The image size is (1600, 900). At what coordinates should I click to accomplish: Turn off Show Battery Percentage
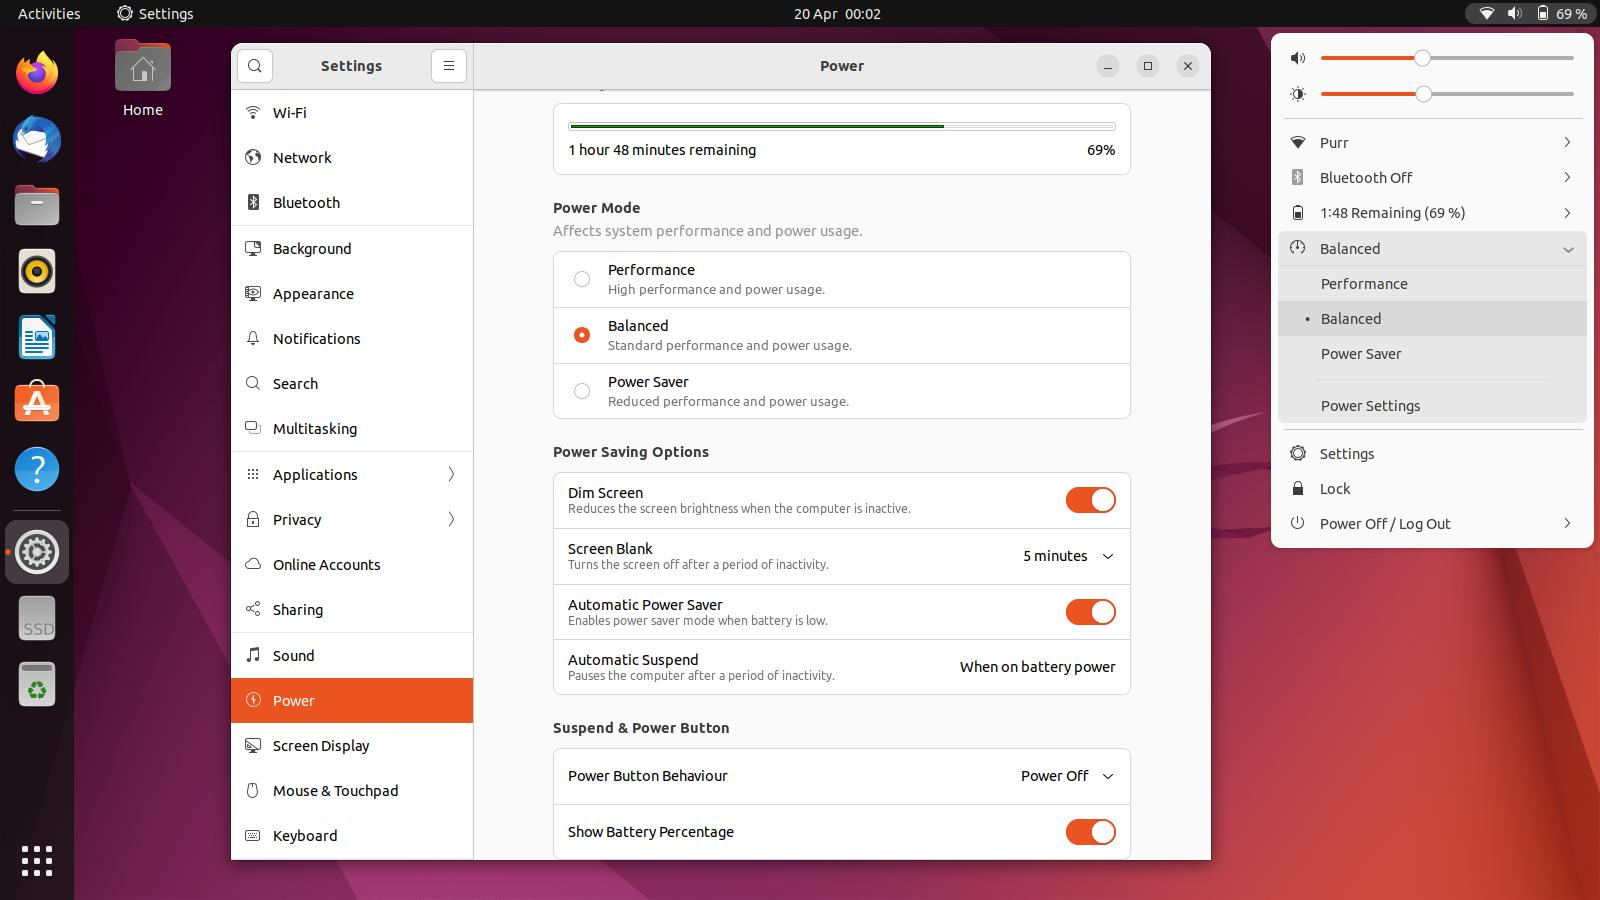click(x=1090, y=831)
